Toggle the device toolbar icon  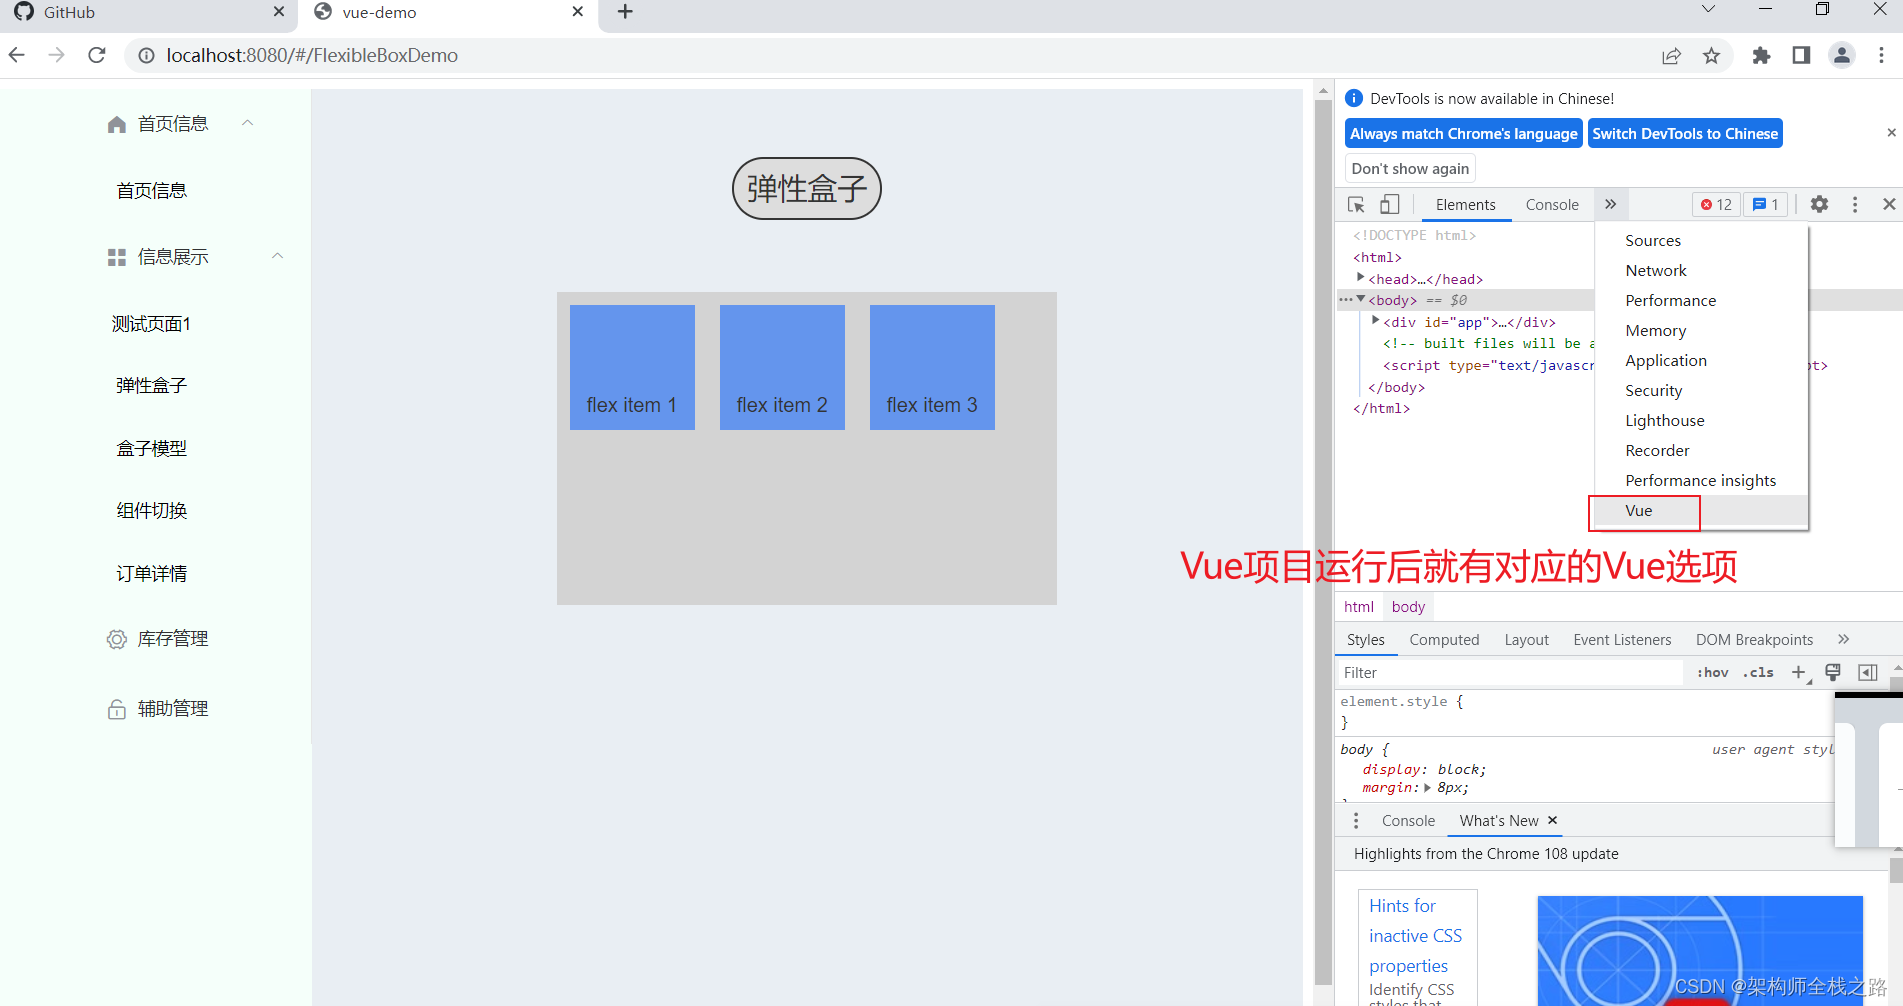(x=1389, y=204)
